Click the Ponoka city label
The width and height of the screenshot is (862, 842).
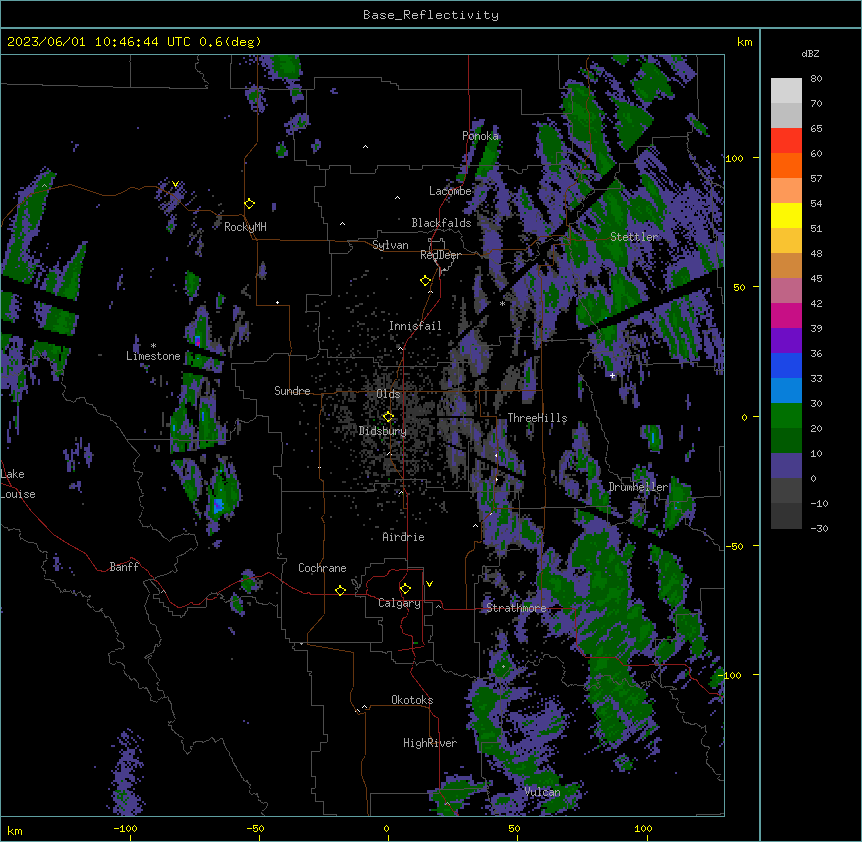click(480, 136)
